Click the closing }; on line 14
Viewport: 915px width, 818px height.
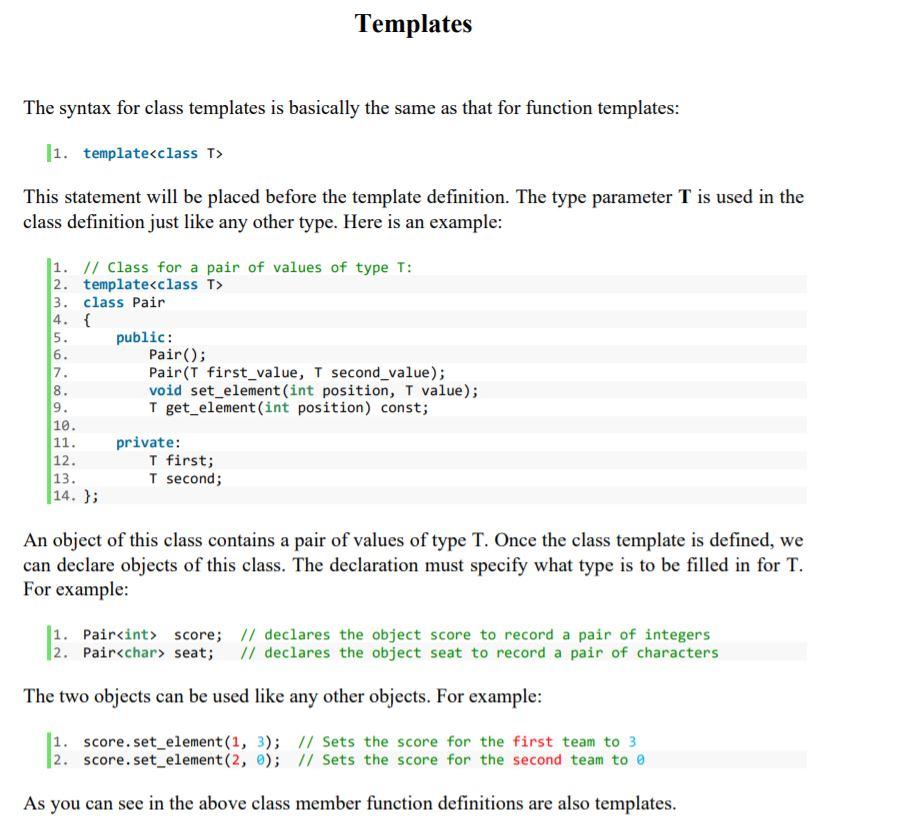(x=88, y=495)
